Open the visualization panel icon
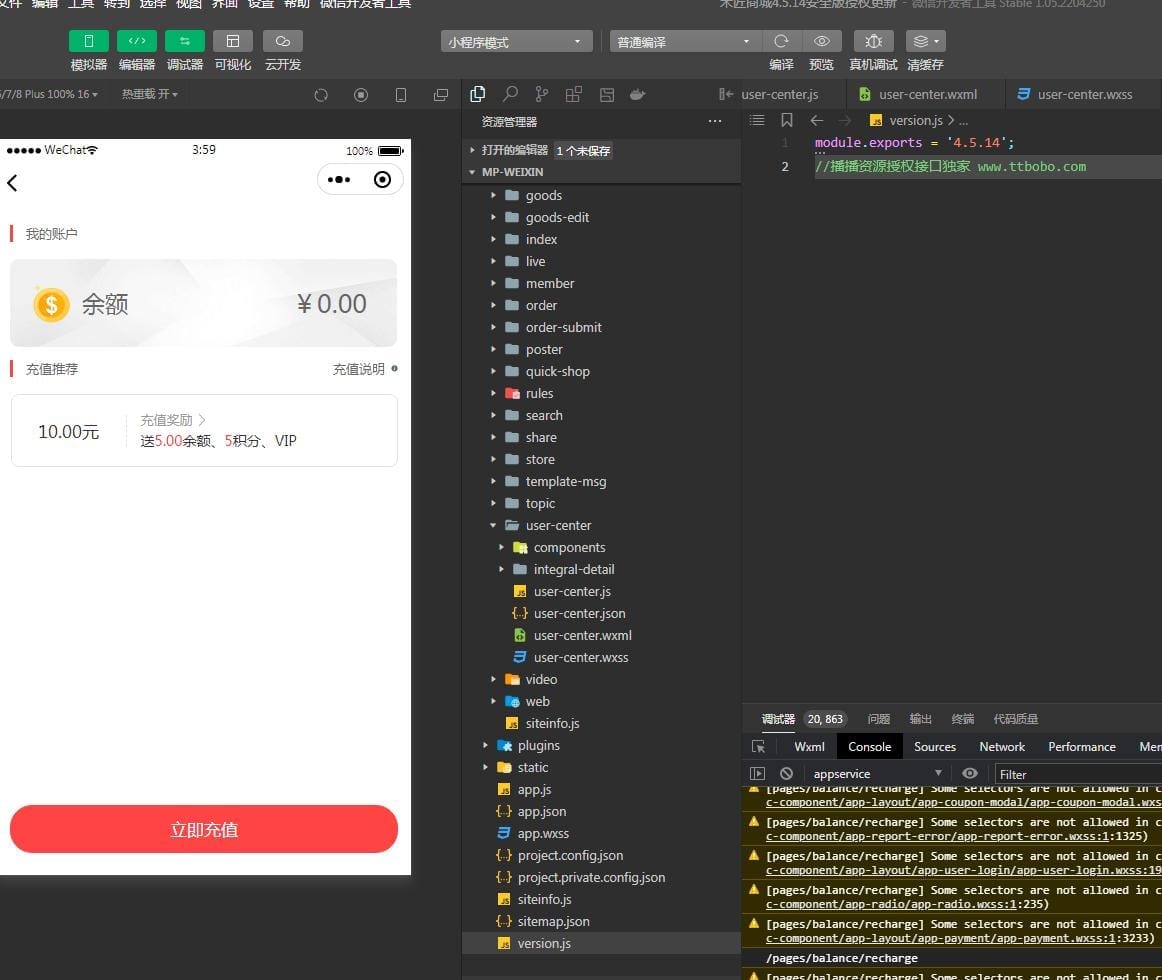 (233, 42)
